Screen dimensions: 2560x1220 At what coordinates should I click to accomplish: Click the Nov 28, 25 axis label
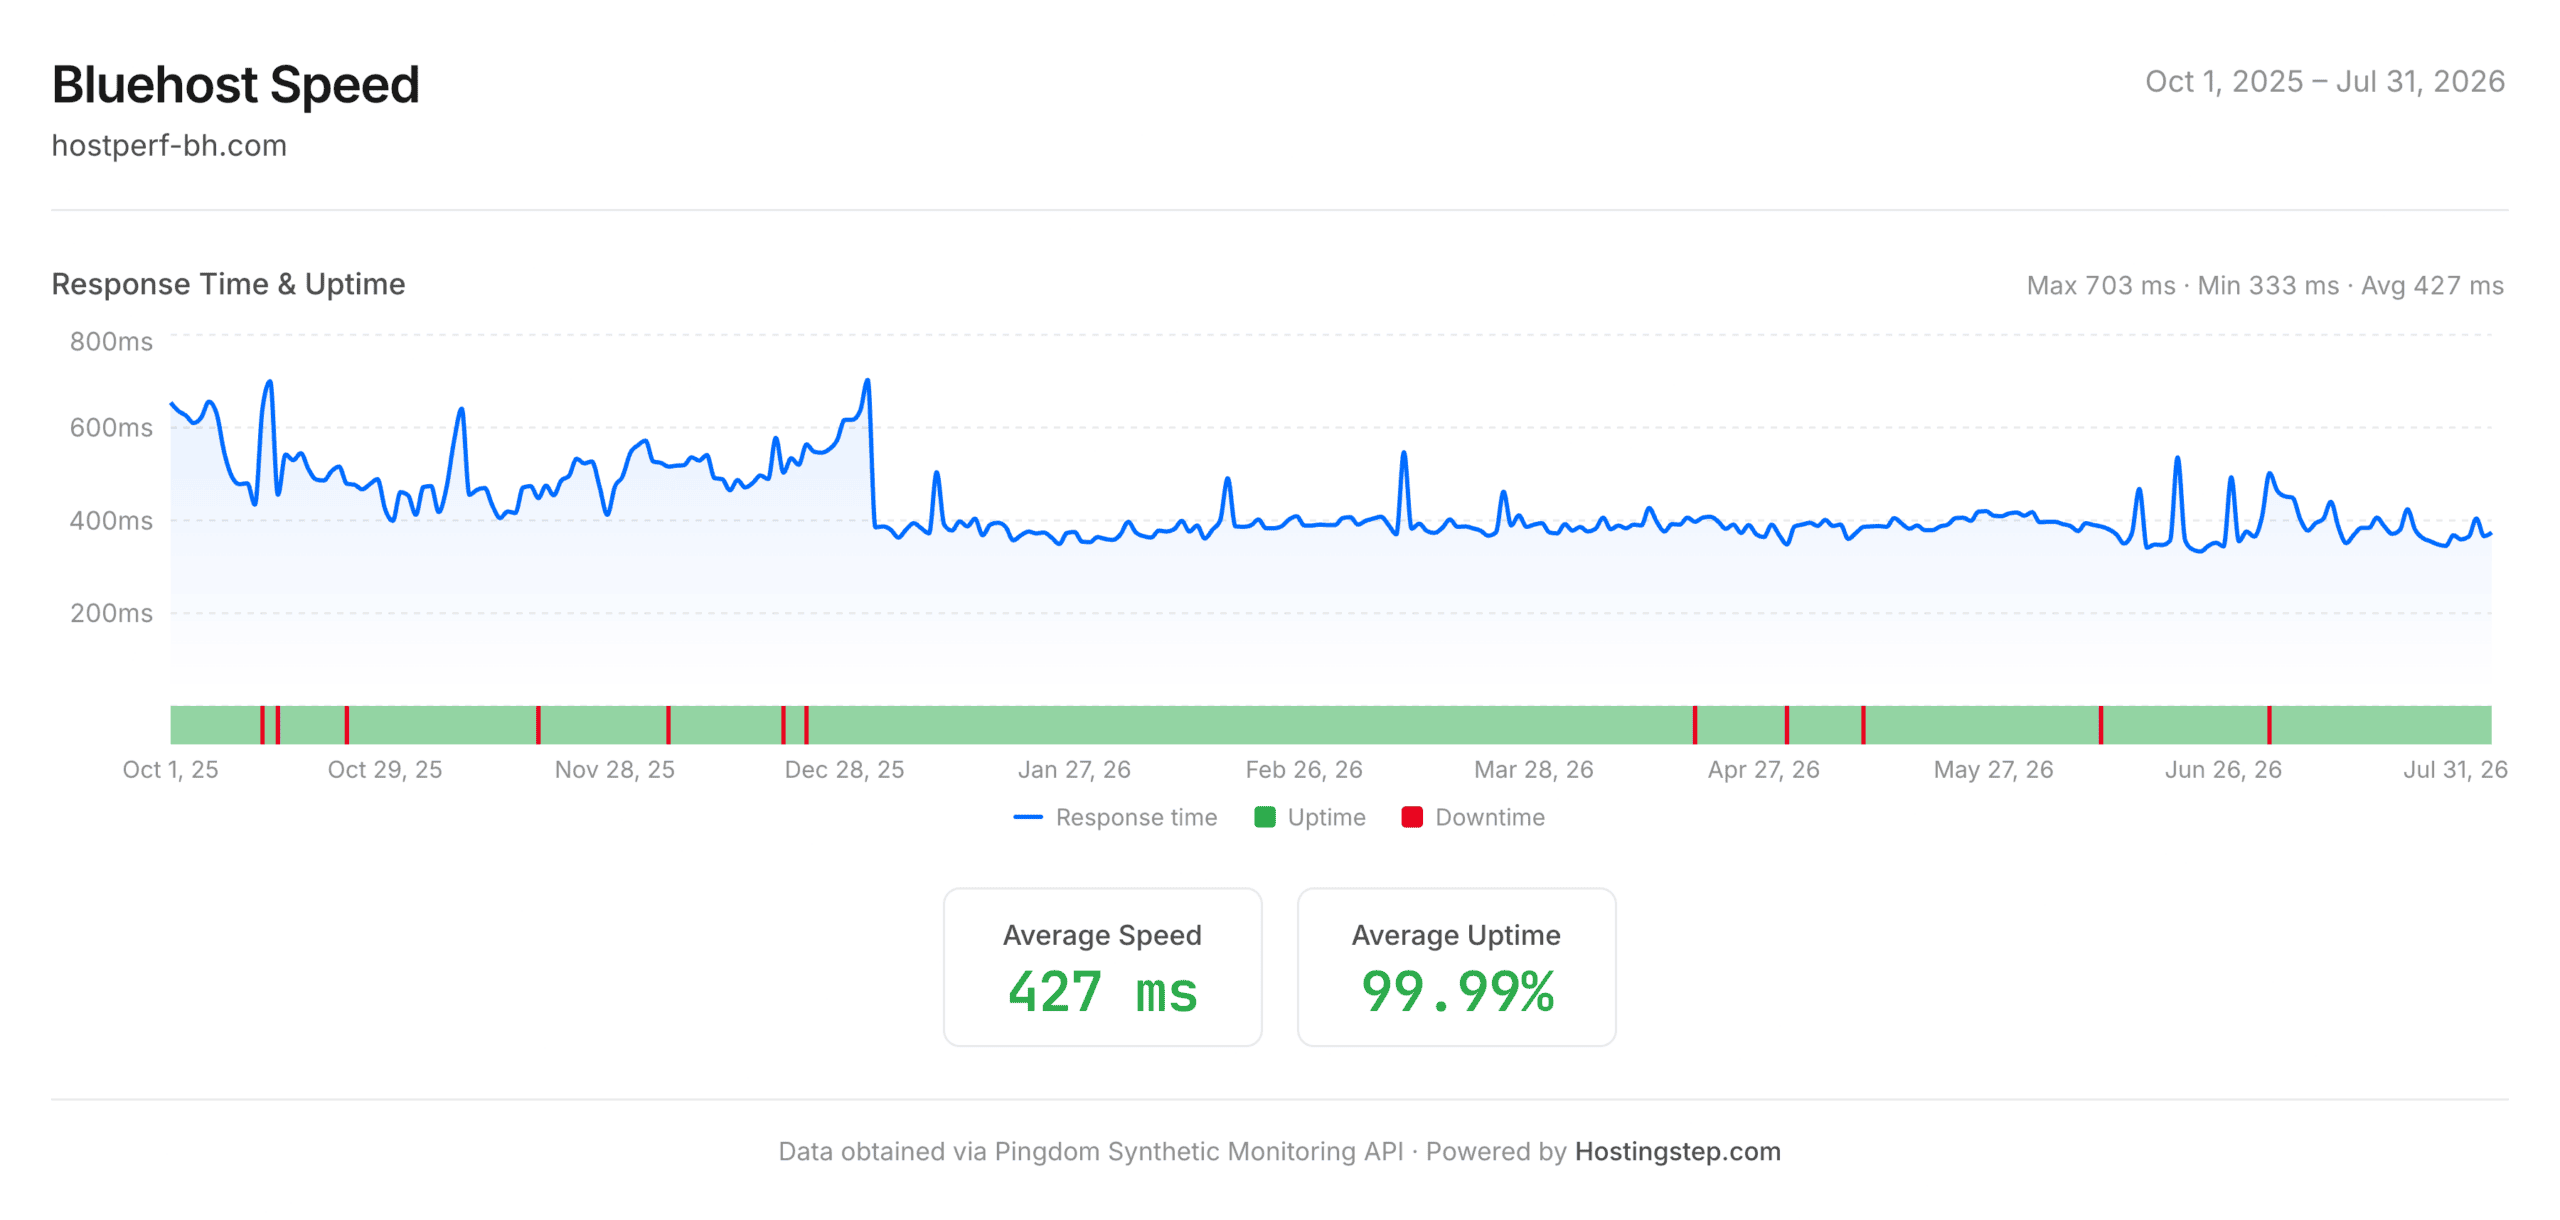point(615,769)
